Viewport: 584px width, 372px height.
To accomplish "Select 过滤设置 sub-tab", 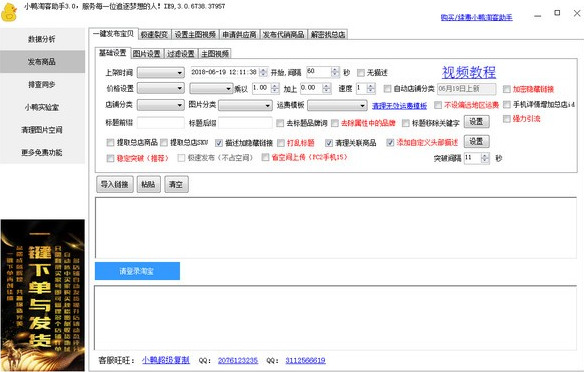I will coord(181,54).
